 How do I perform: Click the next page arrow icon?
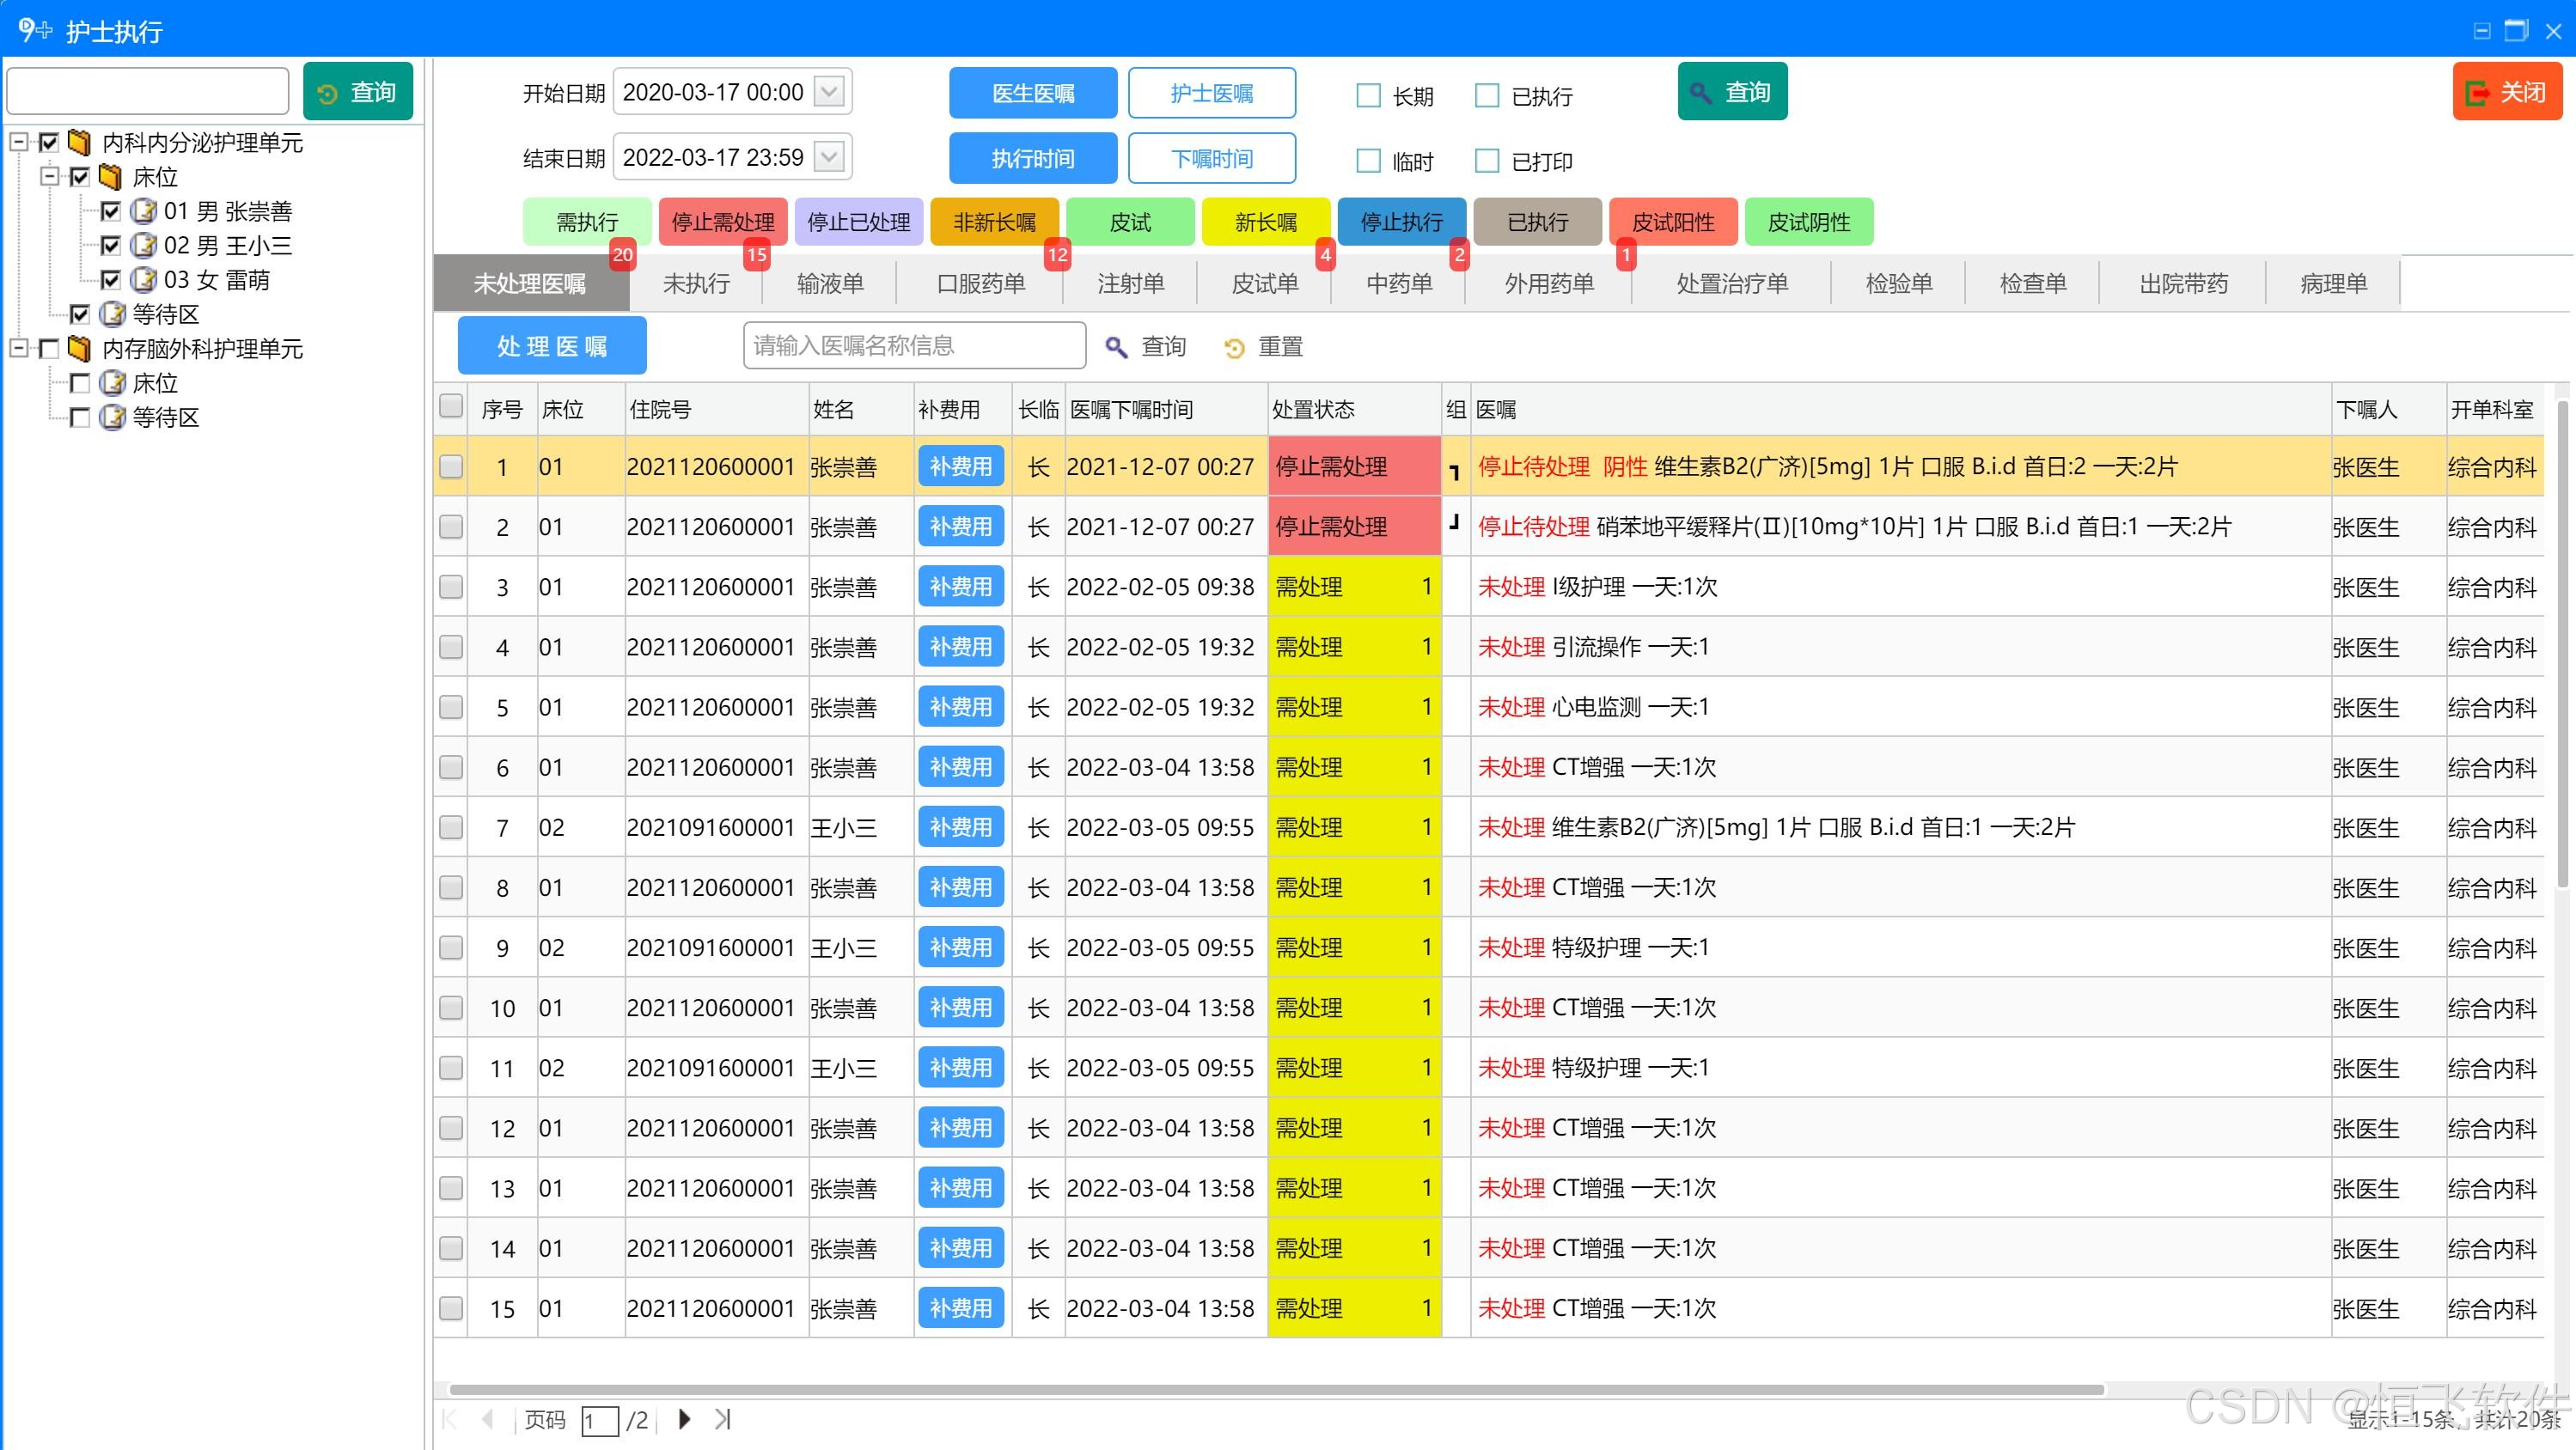pos(684,1419)
